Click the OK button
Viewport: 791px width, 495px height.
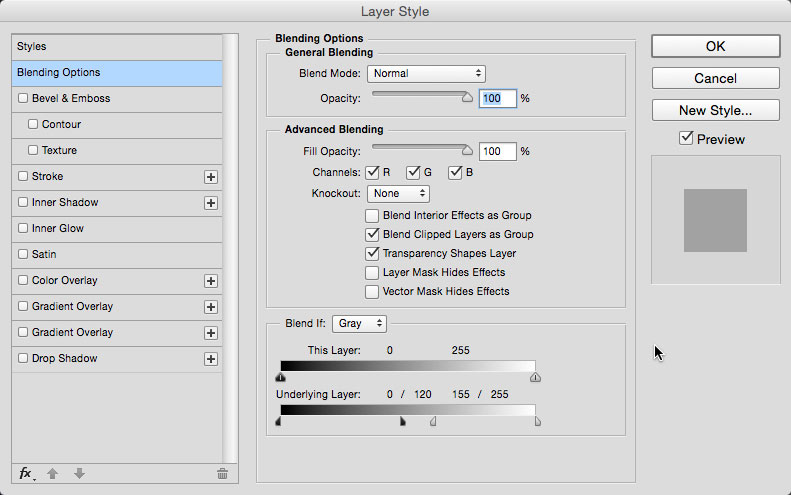point(715,46)
